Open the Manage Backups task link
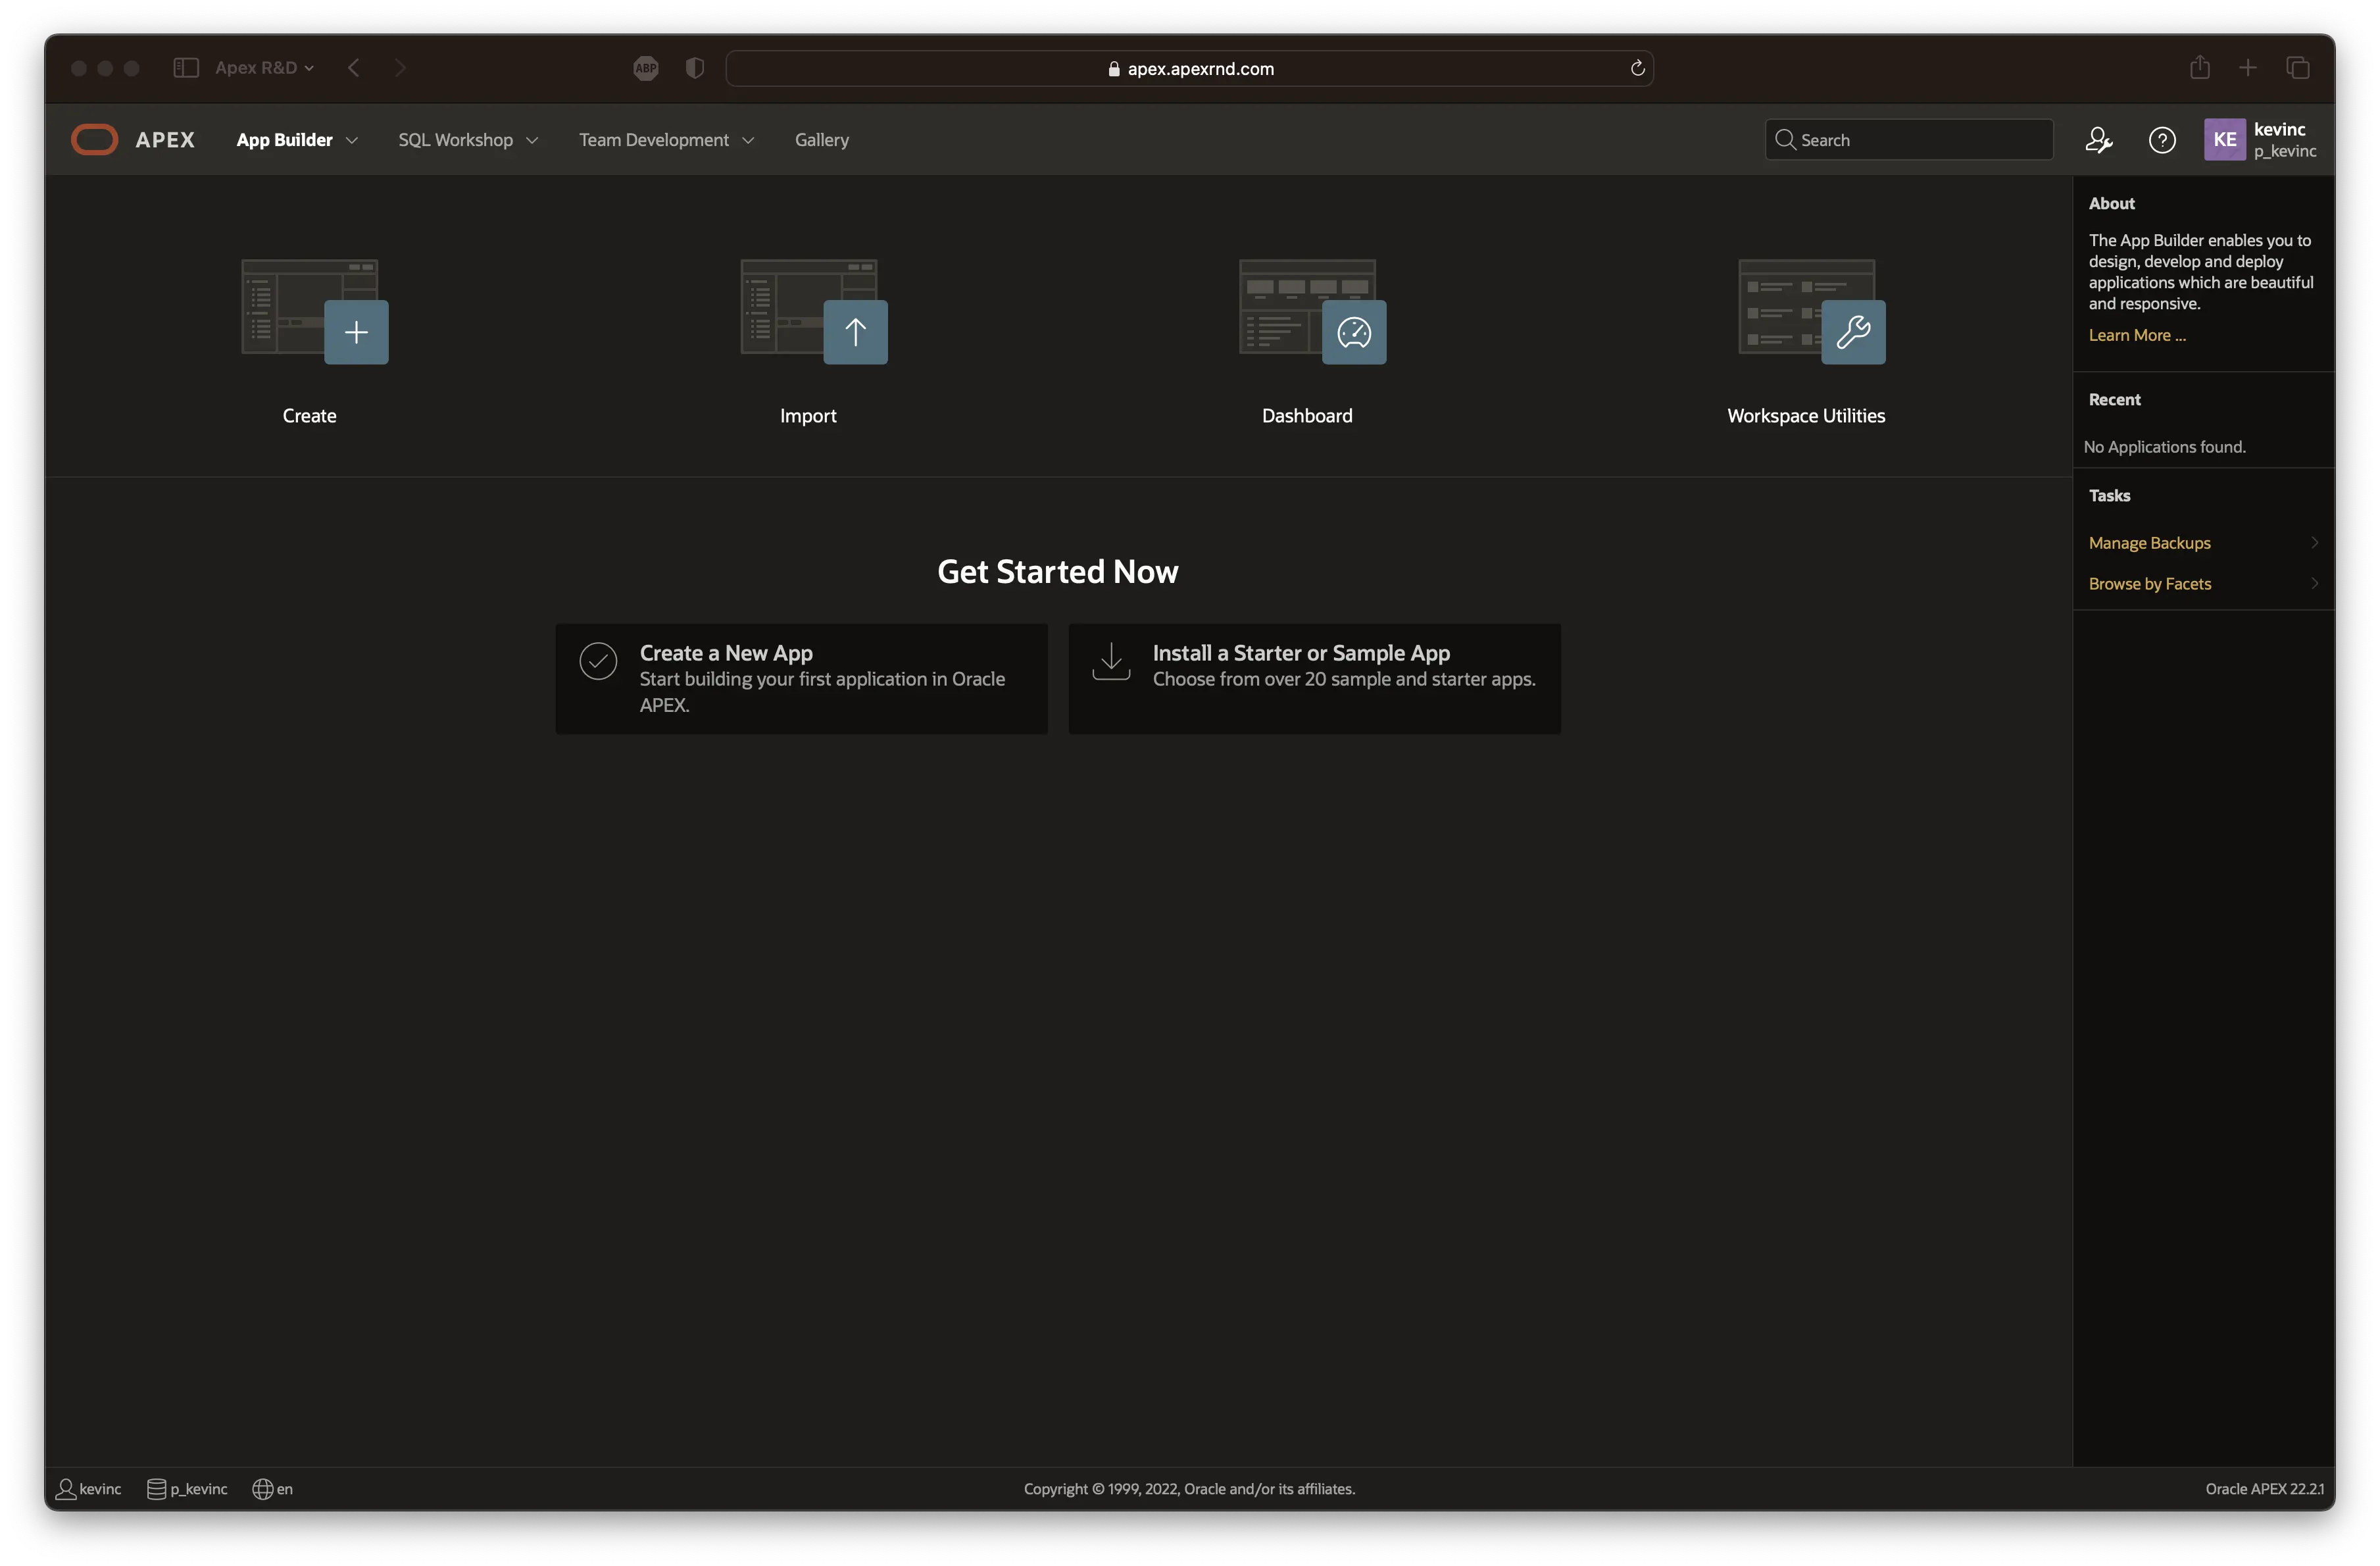 [2149, 542]
